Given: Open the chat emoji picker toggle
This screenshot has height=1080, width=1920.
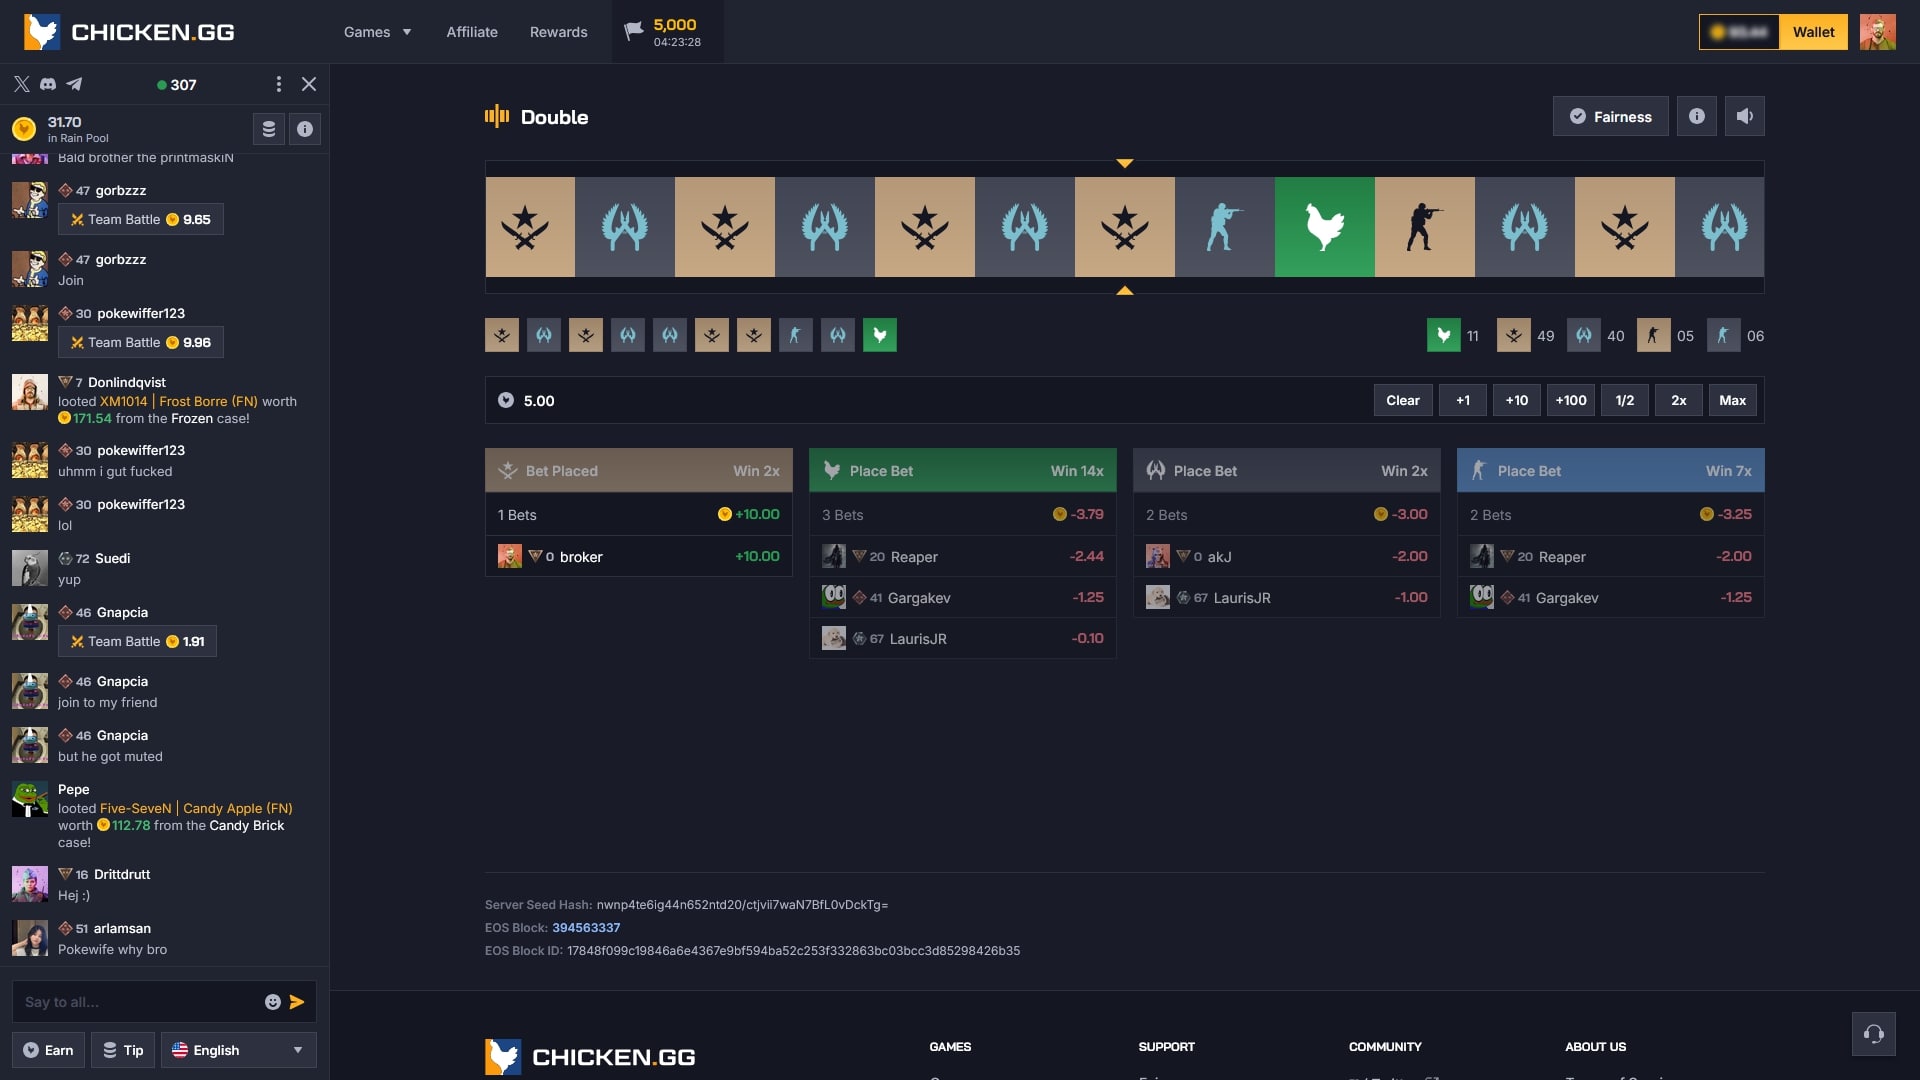Looking at the screenshot, I should [x=271, y=1001].
